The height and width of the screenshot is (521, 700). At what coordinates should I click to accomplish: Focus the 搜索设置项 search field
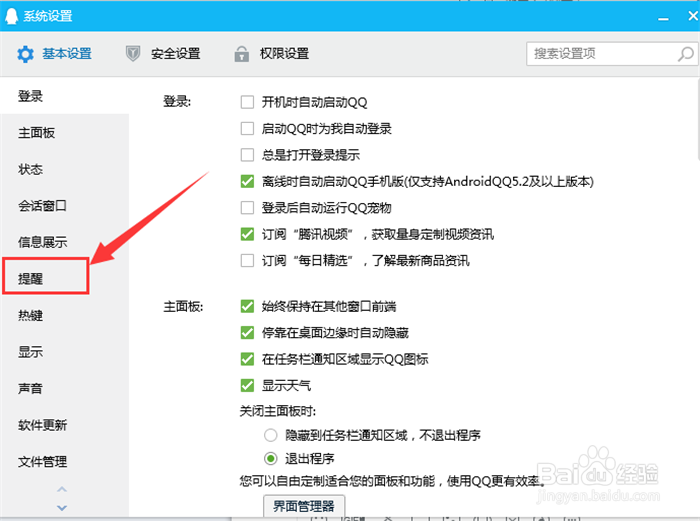pos(612,54)
